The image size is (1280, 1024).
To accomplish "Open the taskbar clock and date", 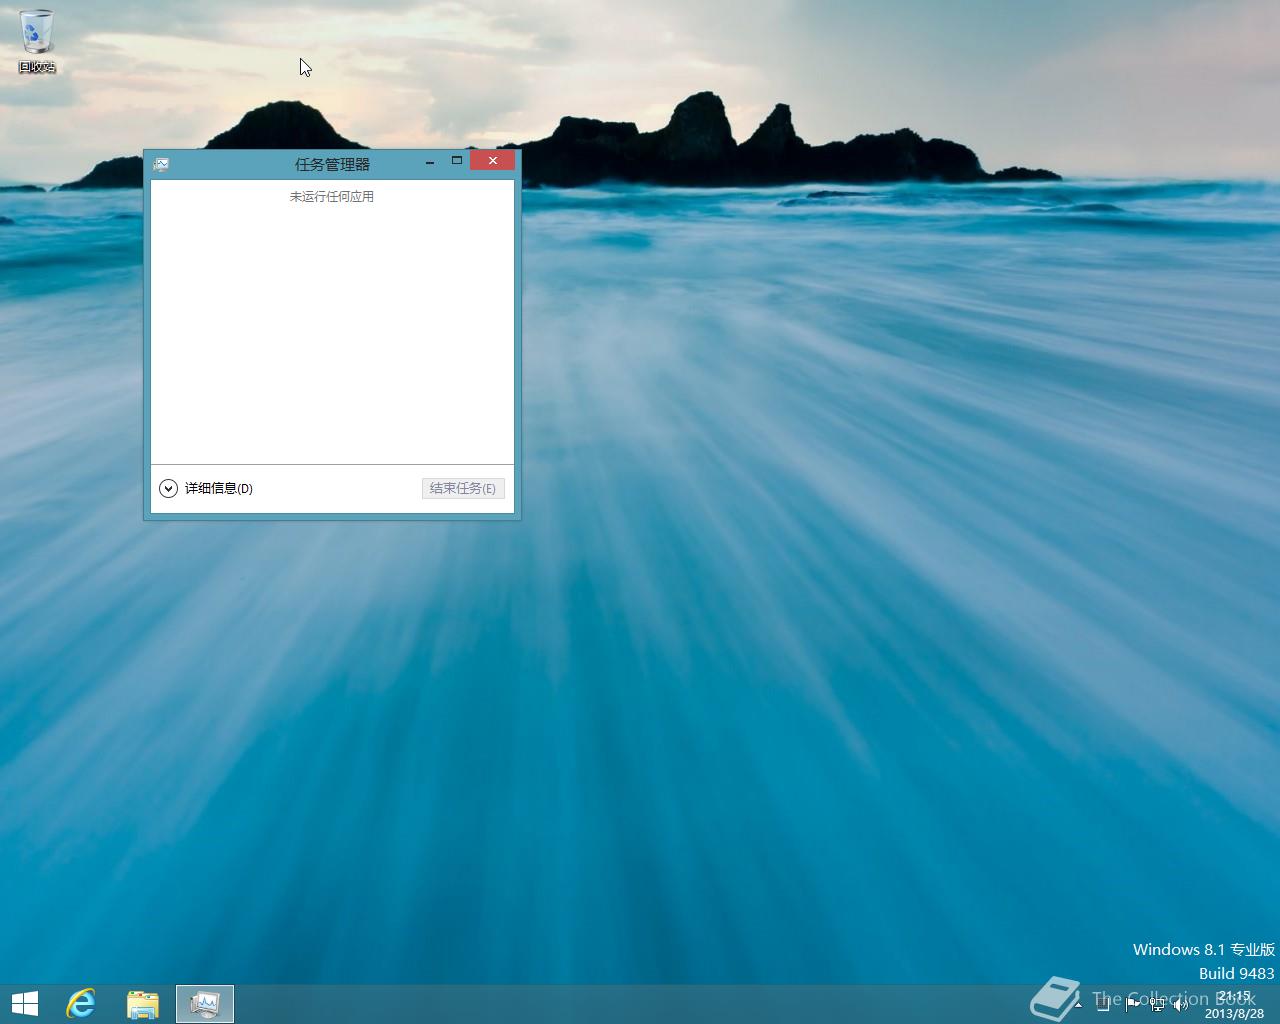I will point(1234,1005).
